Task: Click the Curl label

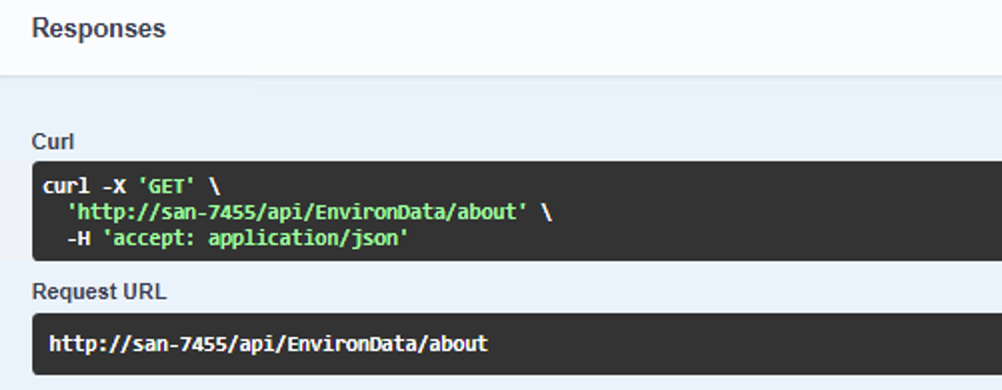Action: click(x=53, y=141)
